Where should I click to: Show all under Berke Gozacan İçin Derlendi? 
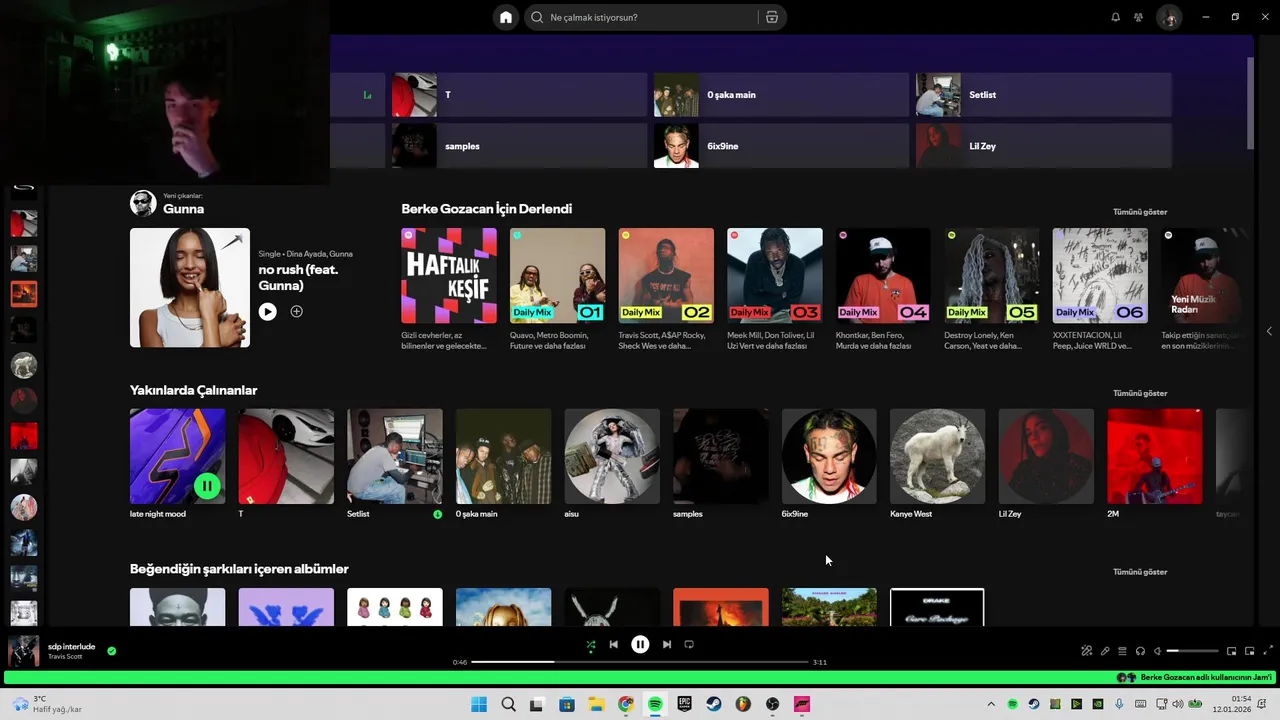1140,212
